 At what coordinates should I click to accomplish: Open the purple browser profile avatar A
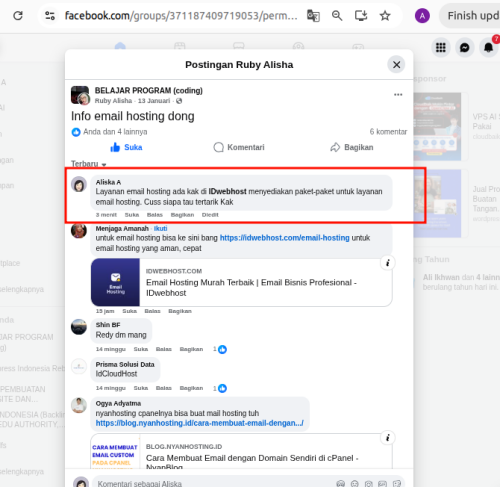422,16
